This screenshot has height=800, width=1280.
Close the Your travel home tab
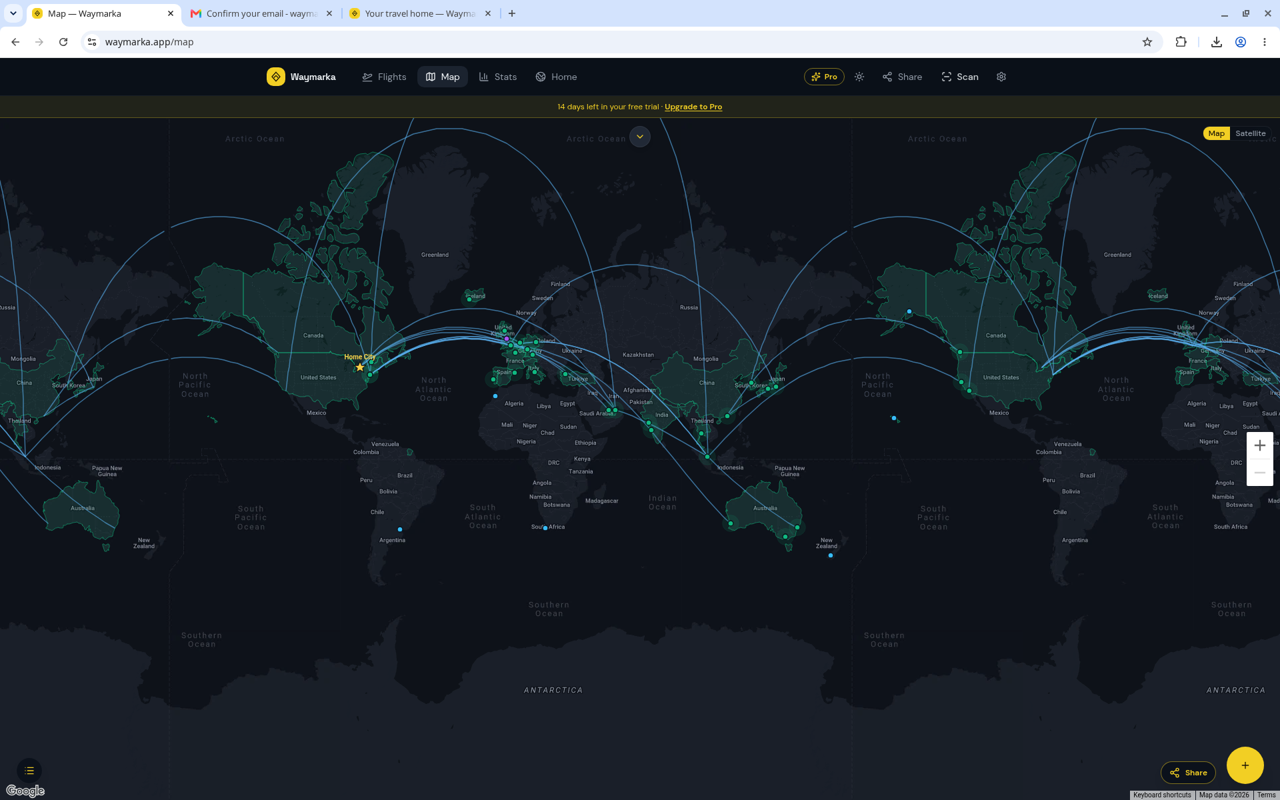coord(488,14)
